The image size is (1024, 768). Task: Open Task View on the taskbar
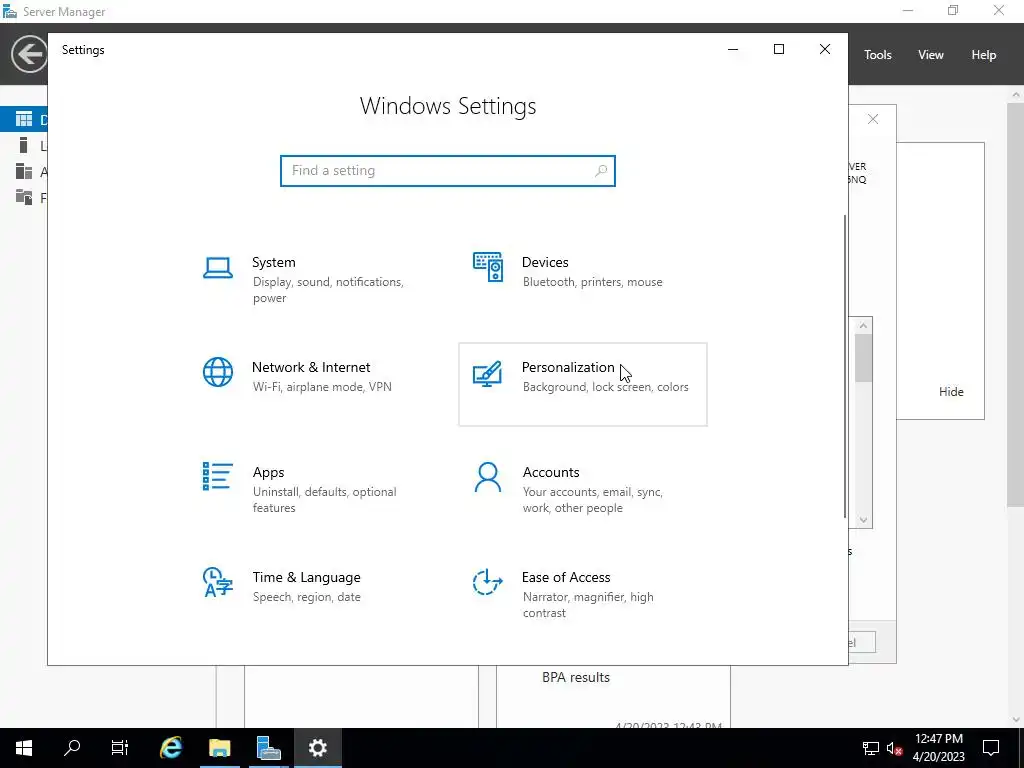pyautogui.click(x=120, y=748)
